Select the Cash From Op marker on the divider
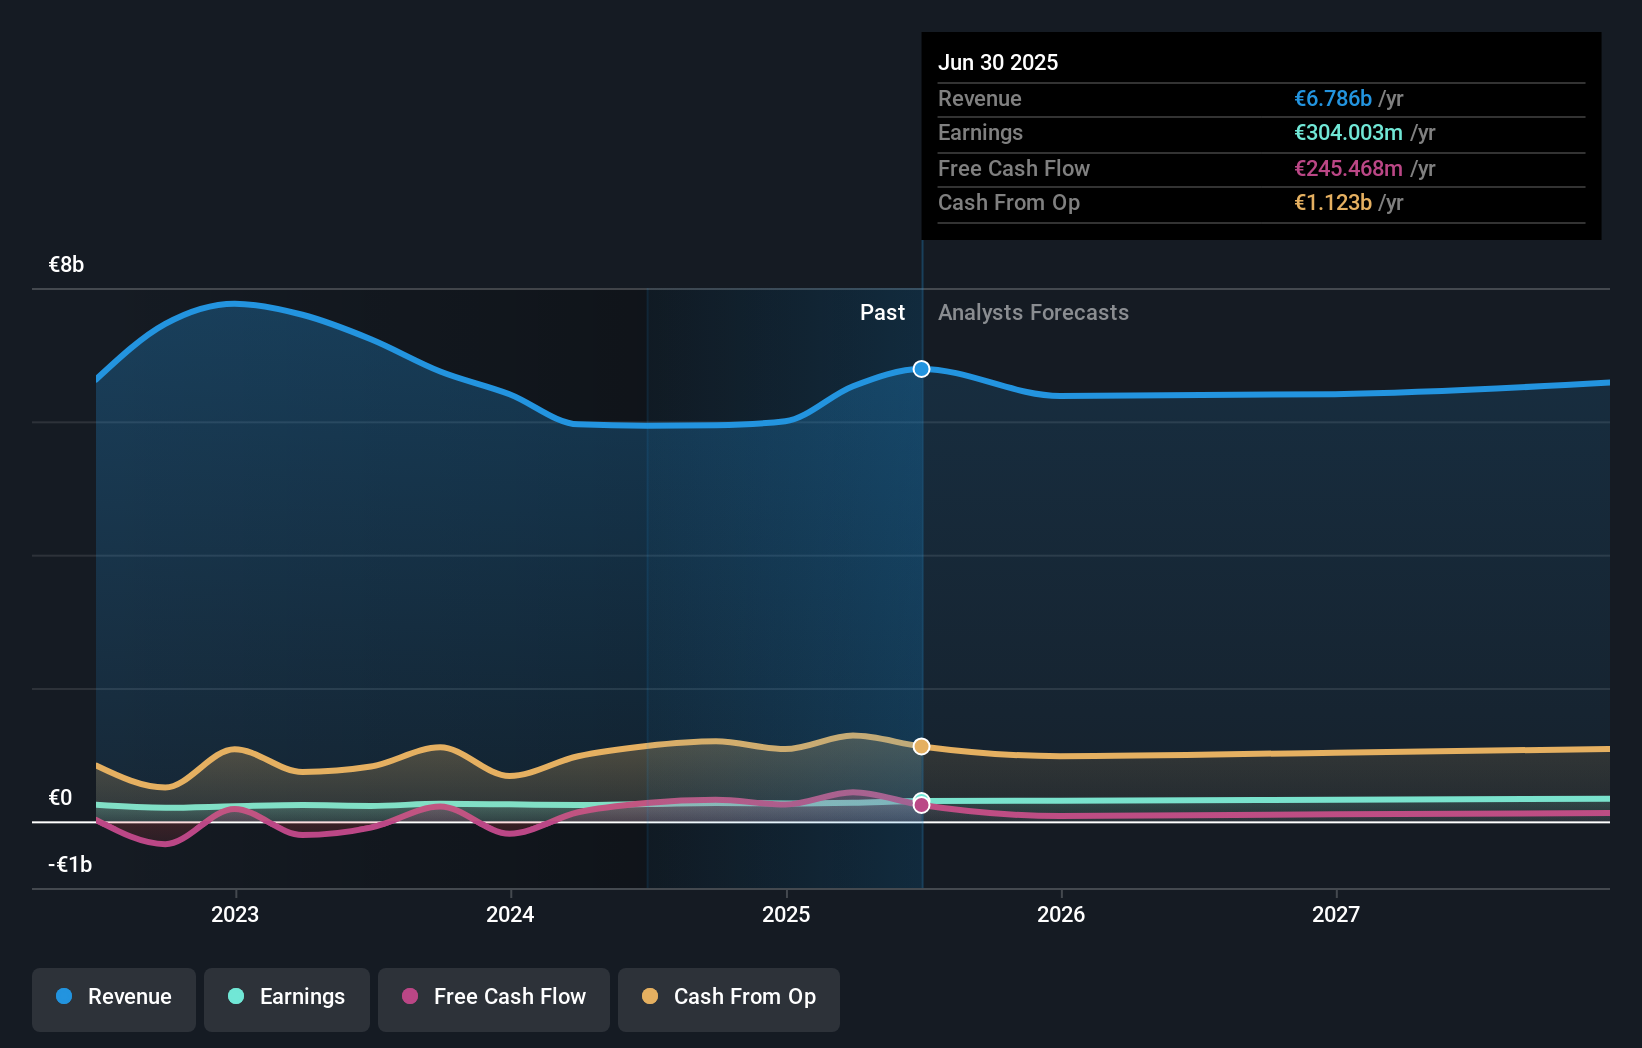This screenshot has width=1642, height=1048. [920, 745]
